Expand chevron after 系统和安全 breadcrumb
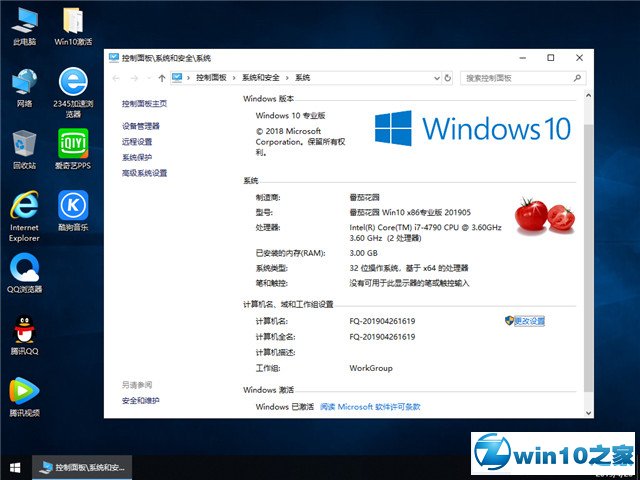This screenshot has width=640, height=480. point(287,78)
